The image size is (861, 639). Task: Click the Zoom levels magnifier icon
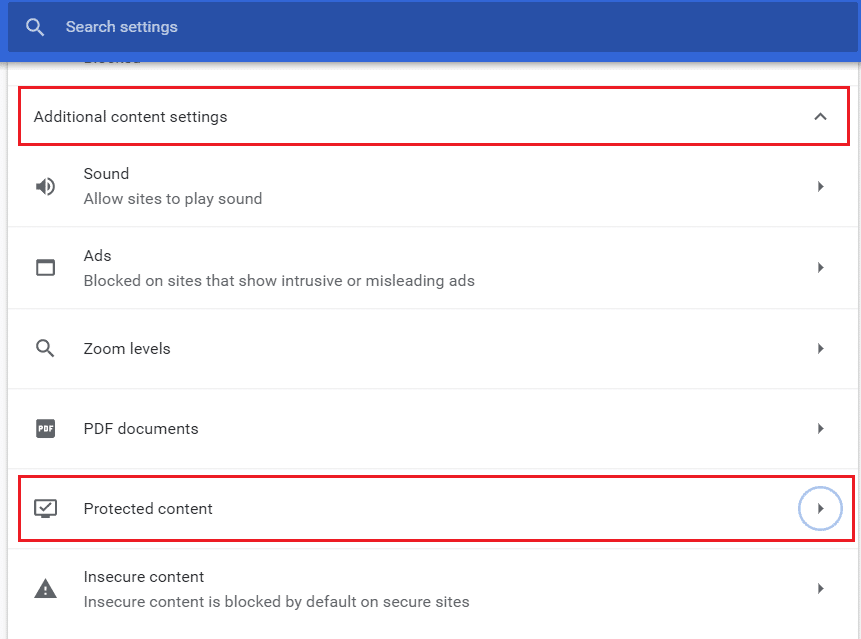[x=46, y=349]
